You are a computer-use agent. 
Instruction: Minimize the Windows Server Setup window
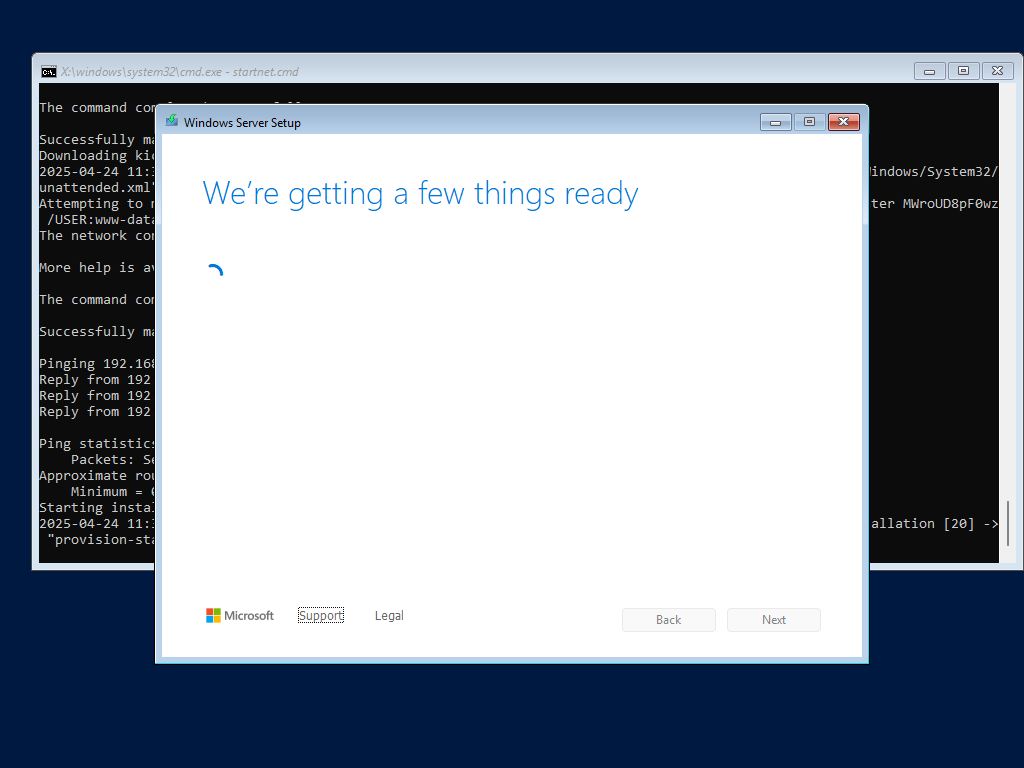[776, 122]
